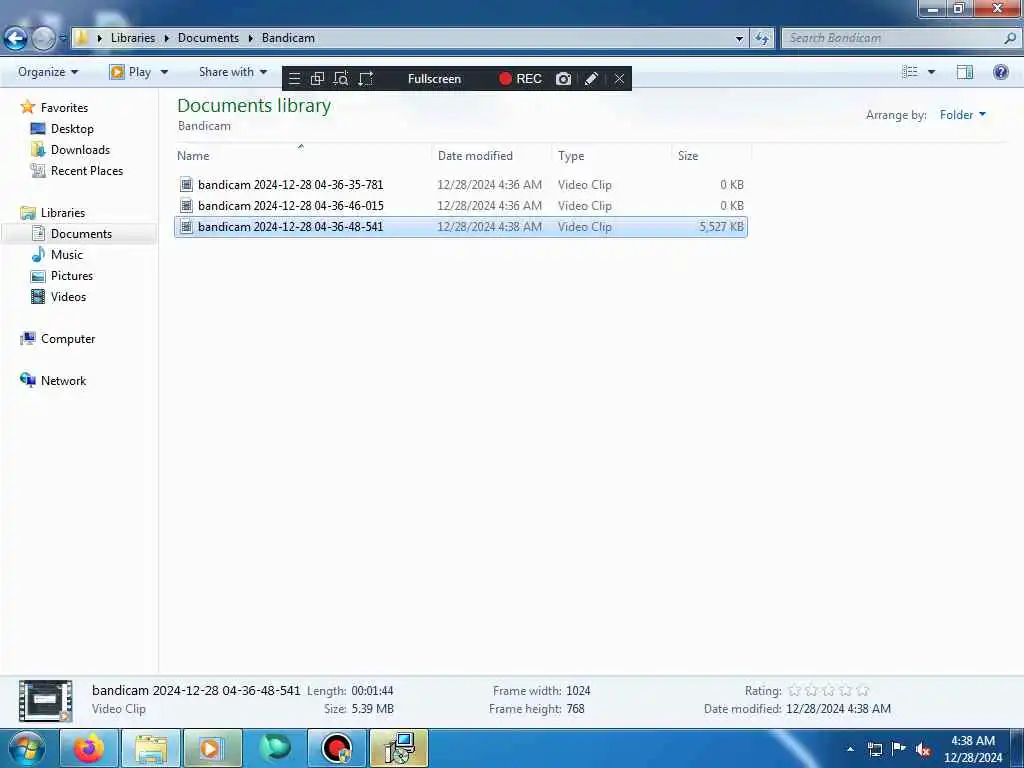Select the Bandicam window capture mode icon

point(317,79)
